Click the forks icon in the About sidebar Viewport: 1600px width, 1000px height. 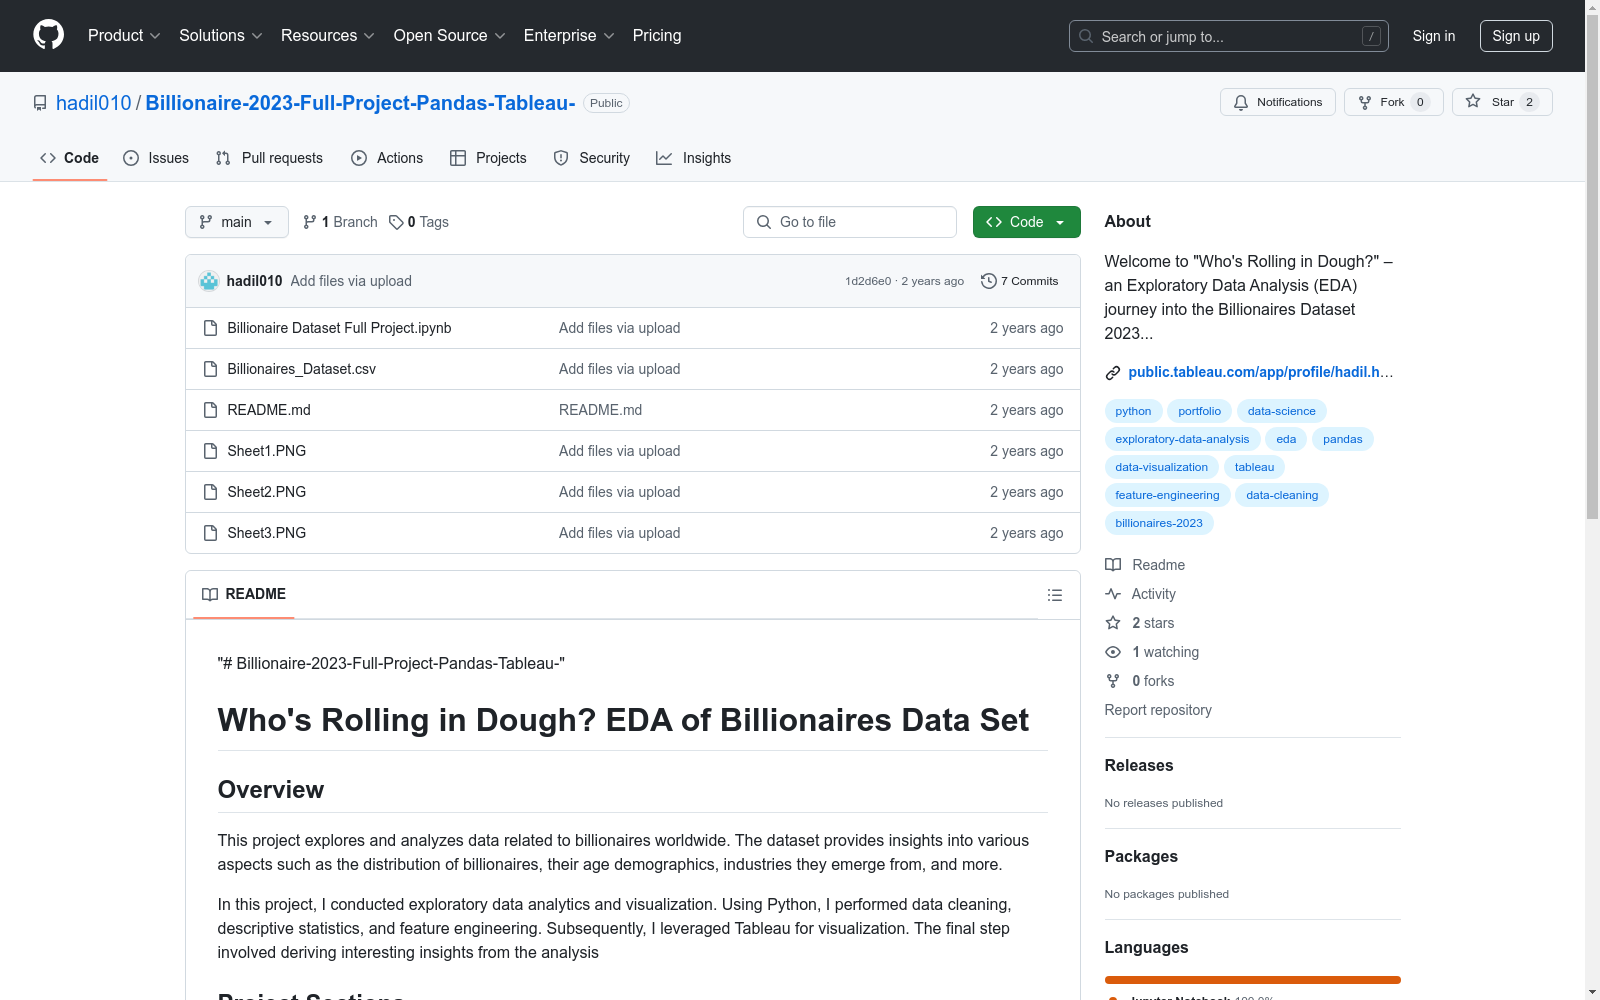(x=1113, y=681)
